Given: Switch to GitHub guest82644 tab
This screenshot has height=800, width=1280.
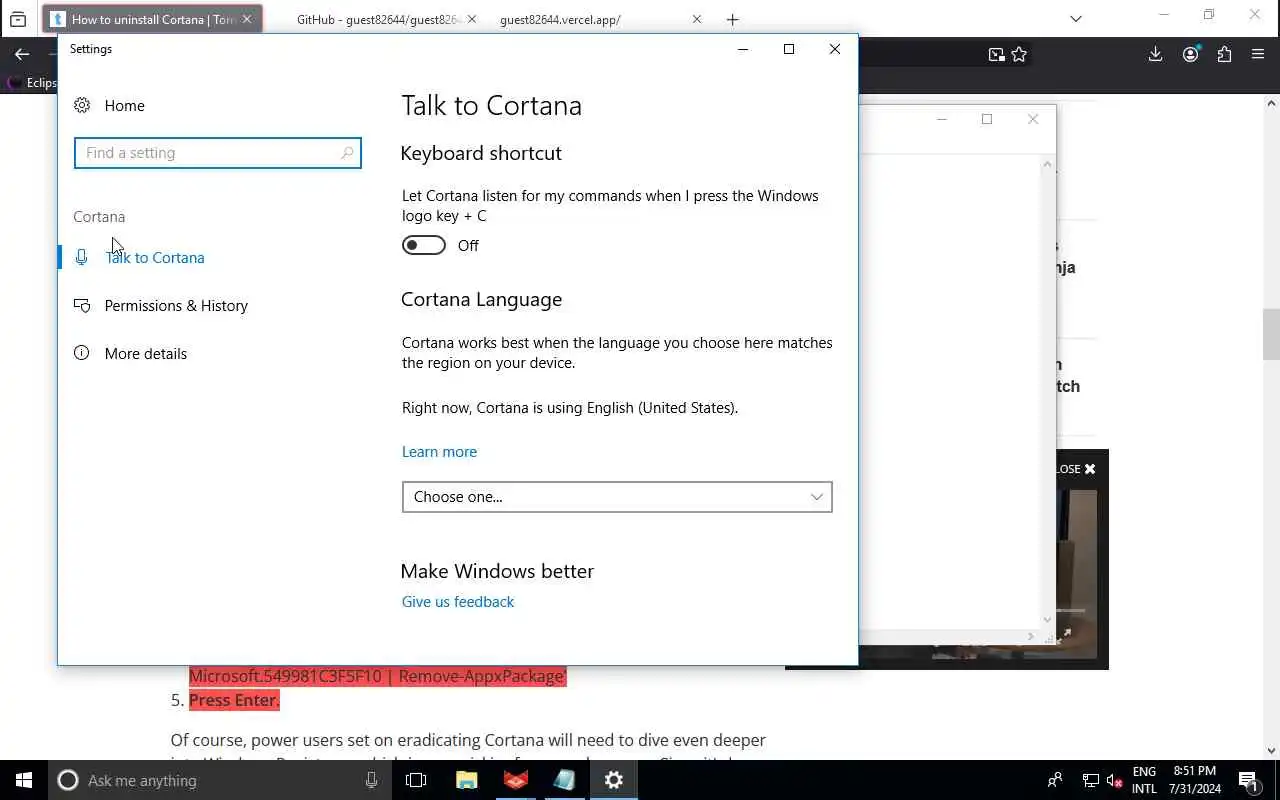Looking at the screenshot, I should (377, 19).
